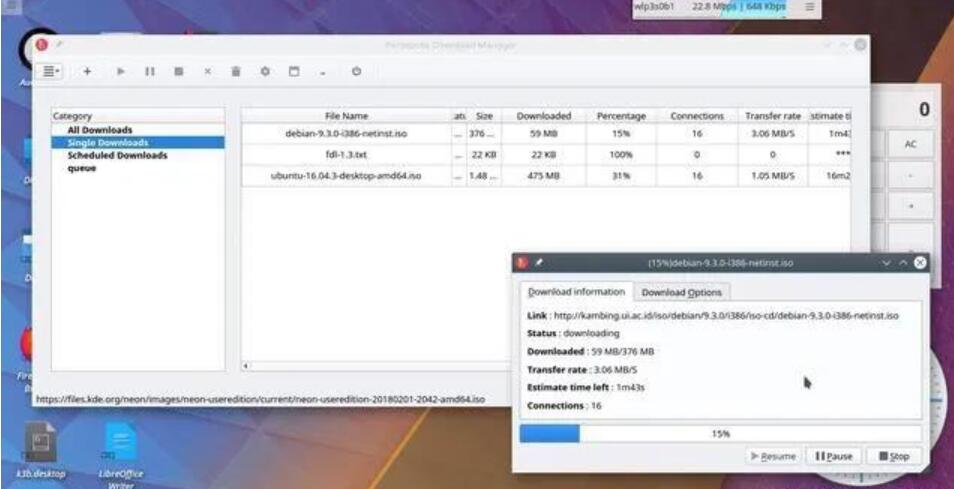
Task: Click minimize-to-tray dash toolbar icon
Action: point(322,73)
